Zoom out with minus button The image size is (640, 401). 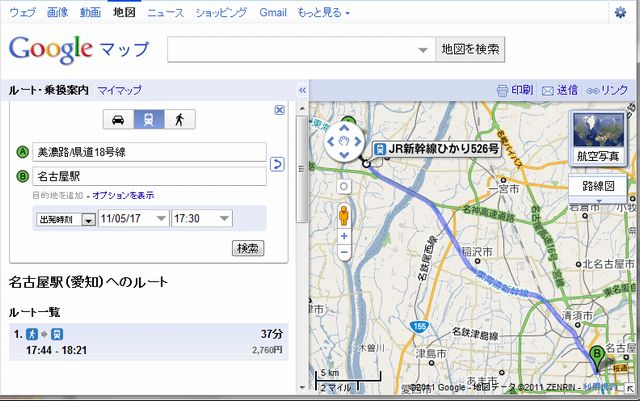coord(344,252)
